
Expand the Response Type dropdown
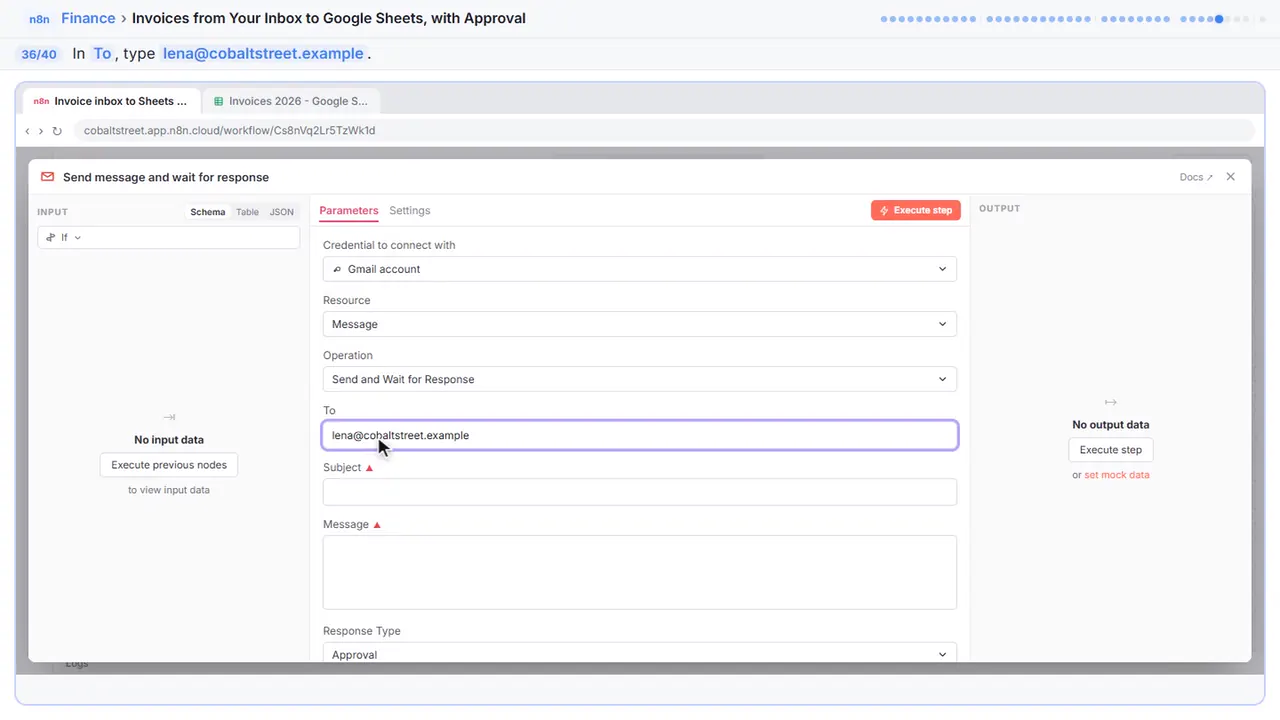640,654
